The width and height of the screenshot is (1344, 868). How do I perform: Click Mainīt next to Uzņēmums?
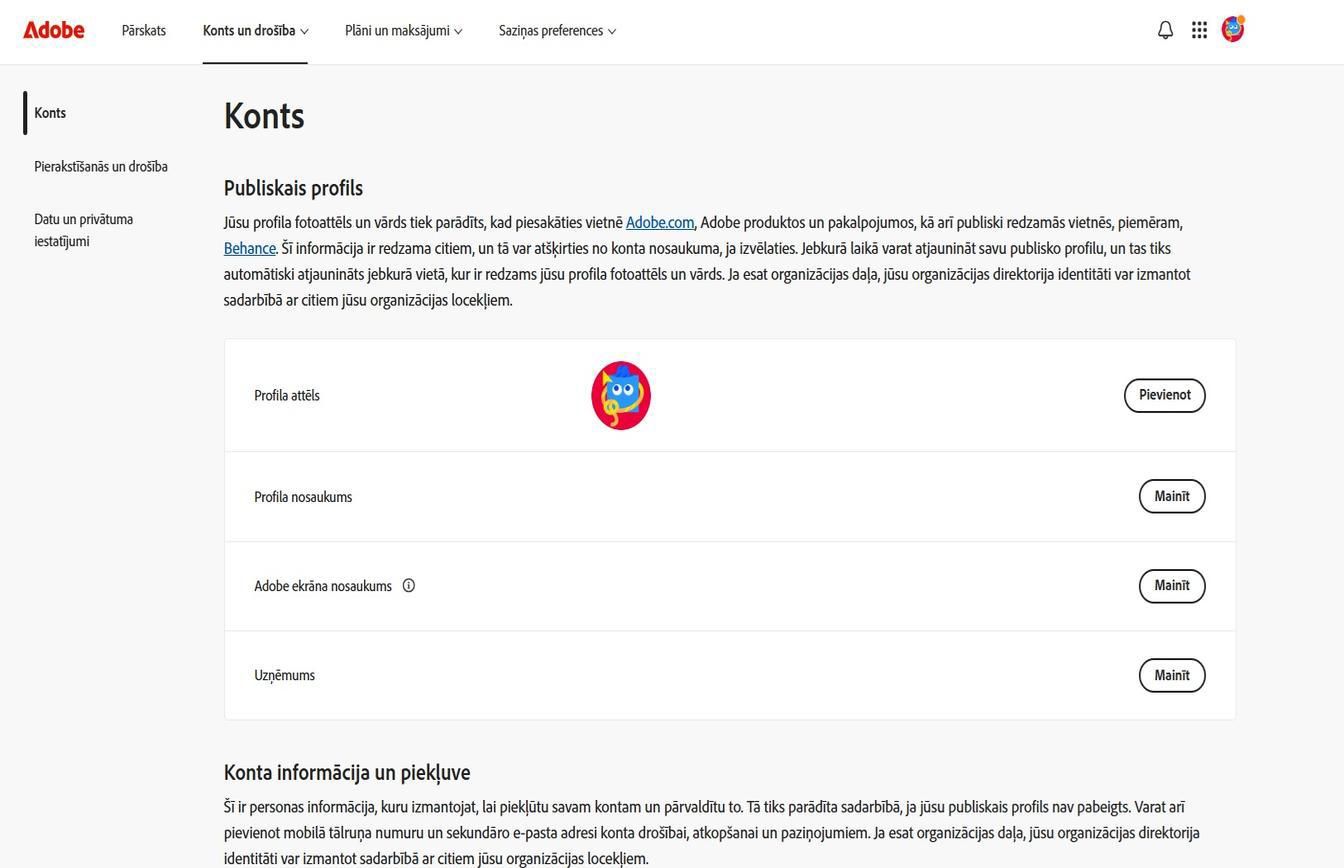pyautogui.click(x=1171, y=675)
